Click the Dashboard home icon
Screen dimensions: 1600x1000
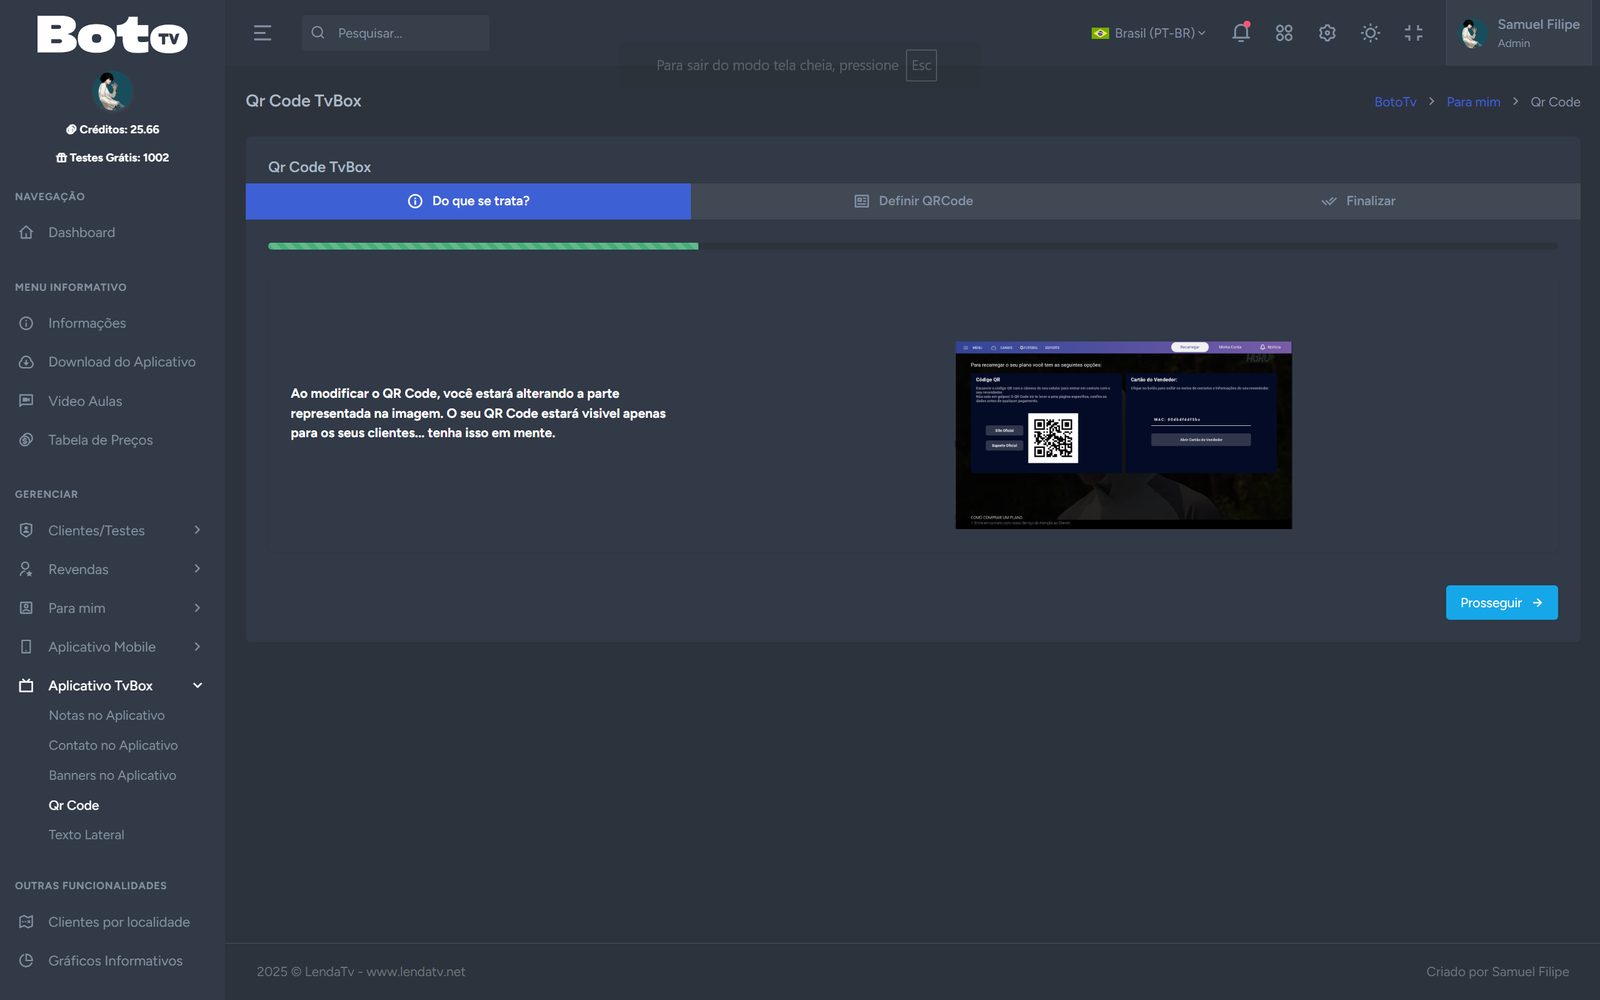[27, 233]
